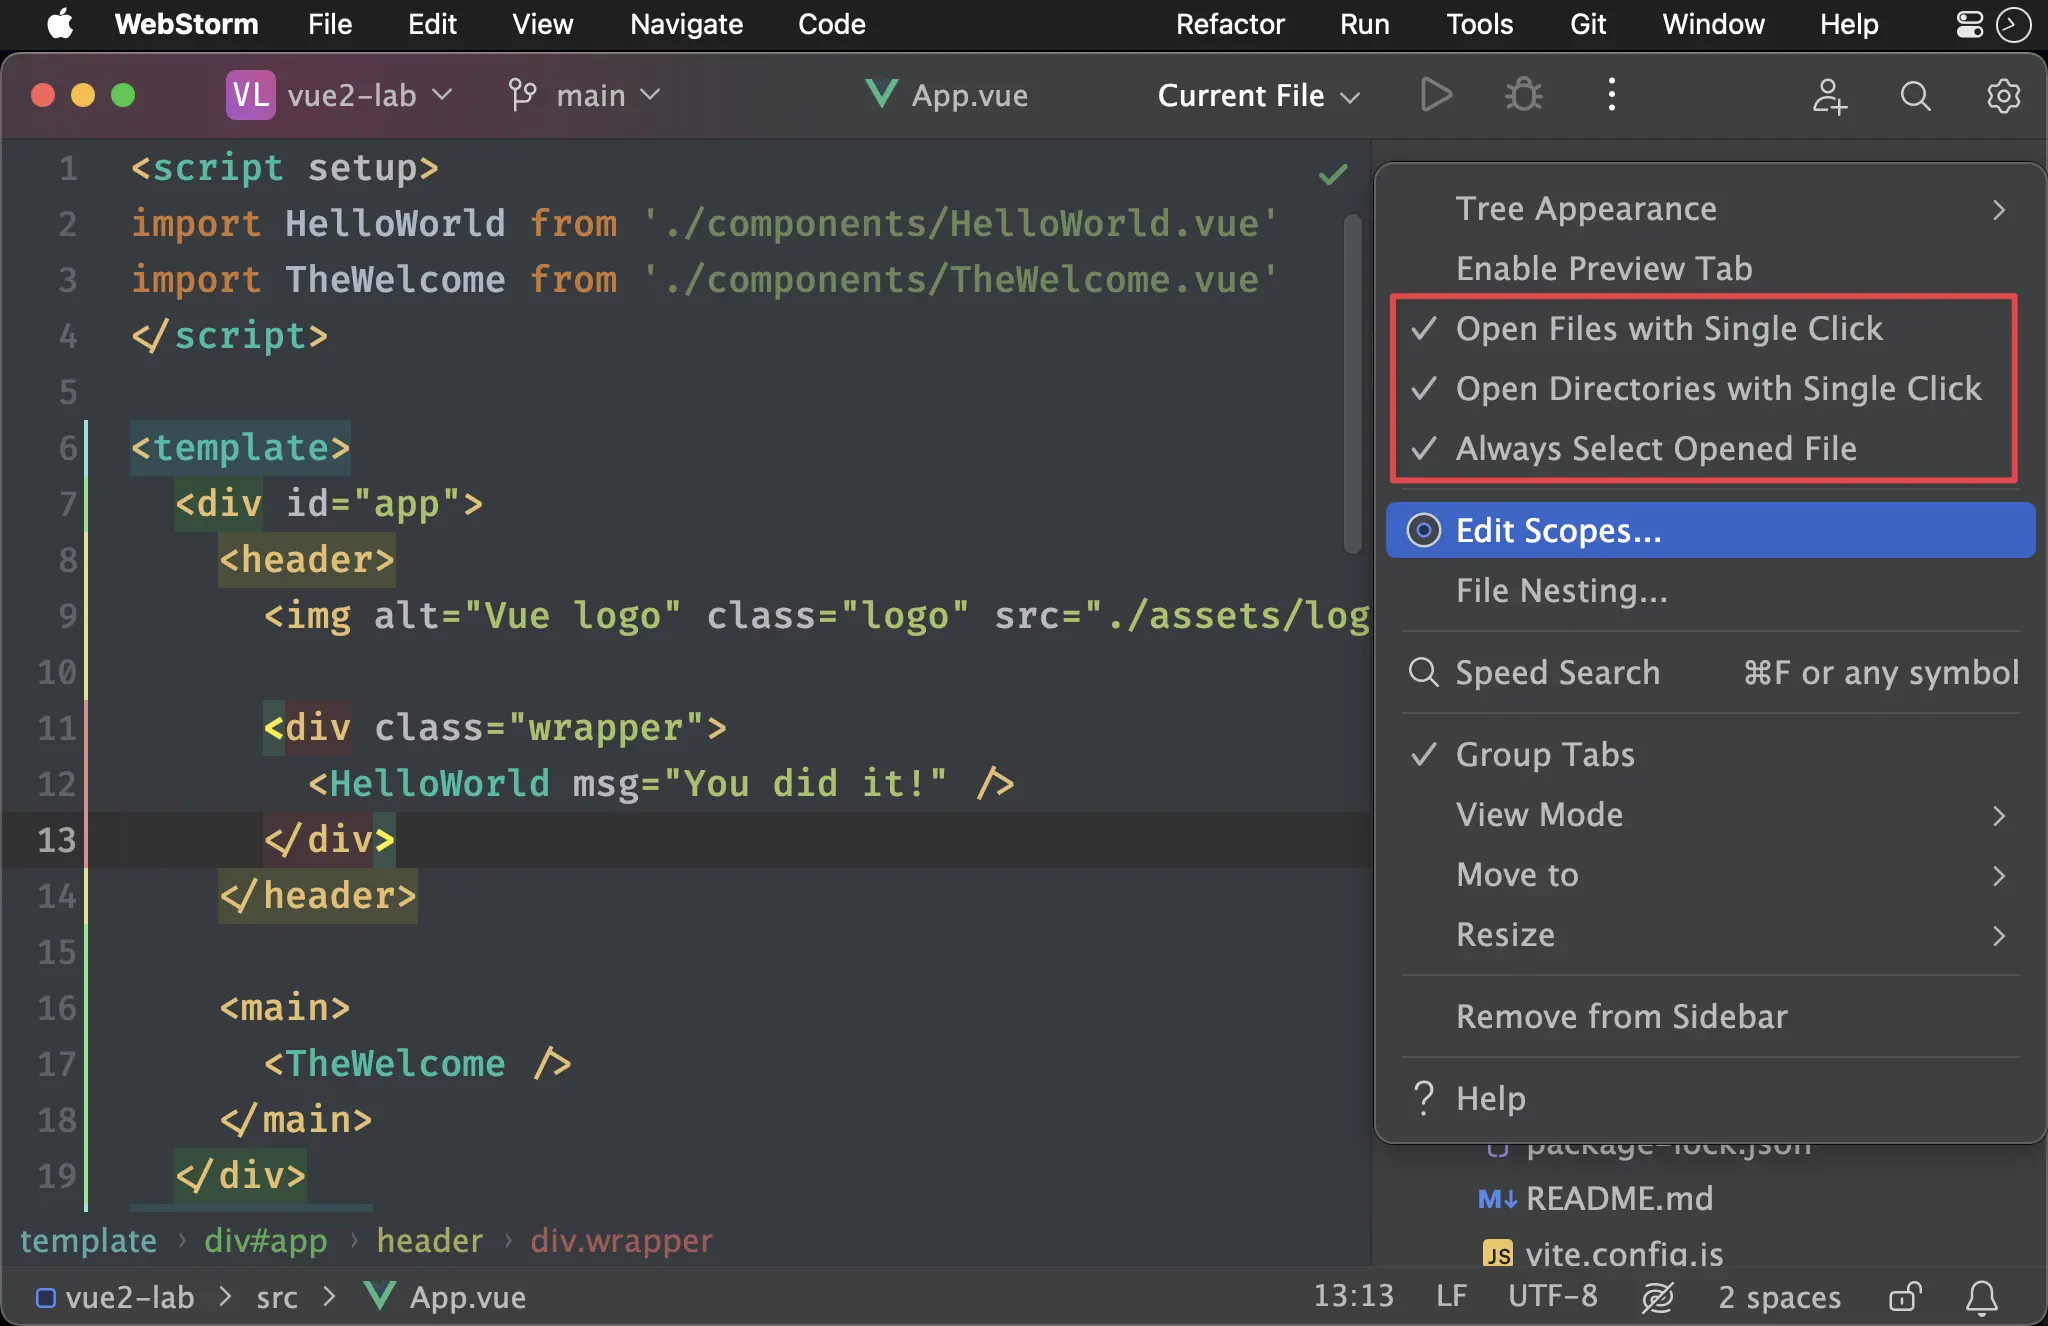Click the Git branch icon
2048x1326 pixels.
pos(522,95)
